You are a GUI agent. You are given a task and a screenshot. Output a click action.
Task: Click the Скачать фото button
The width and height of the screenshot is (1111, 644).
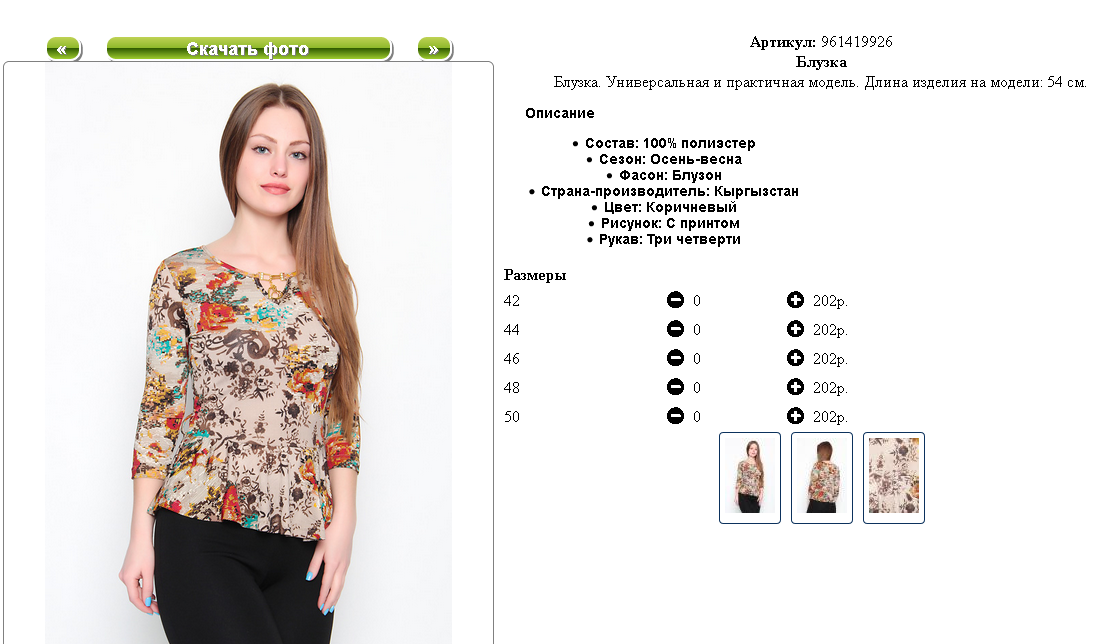tap(249, 49)
